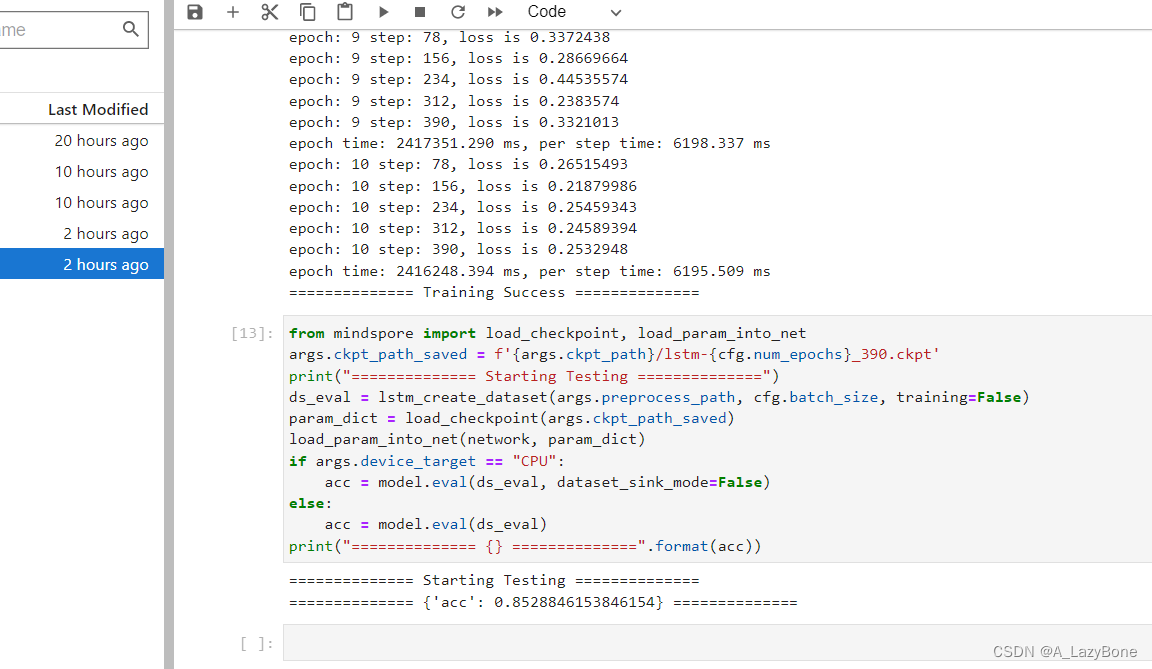Click the lstm_create_dataset code line
This screenshot has width=1152, height=669.
click(x=659, y=397)
